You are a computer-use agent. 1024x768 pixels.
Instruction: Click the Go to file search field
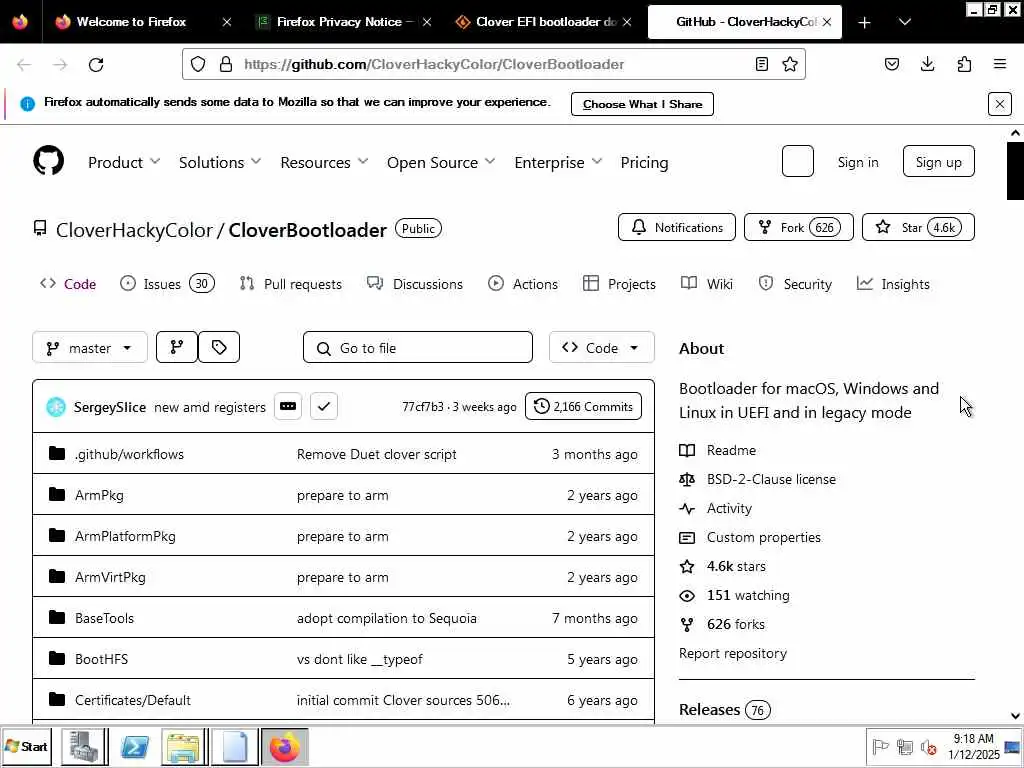[418, 347]
